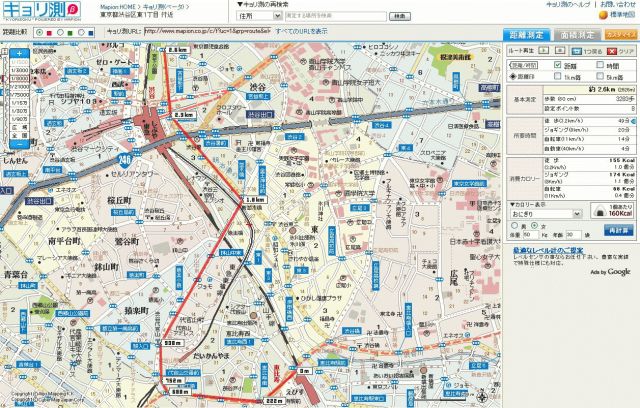Screen dimensions: 640x408
Task: Click the キョリ測 logo
Action: 33,9
